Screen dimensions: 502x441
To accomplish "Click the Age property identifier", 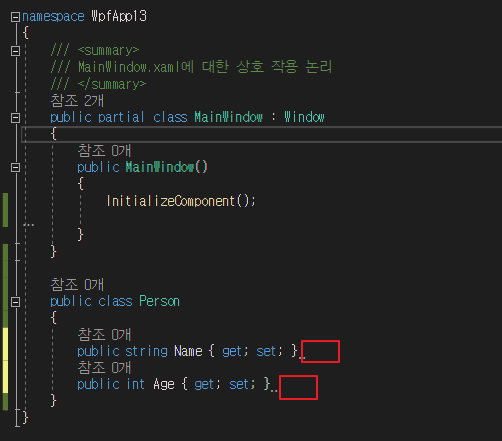I will tap(164, 385).
